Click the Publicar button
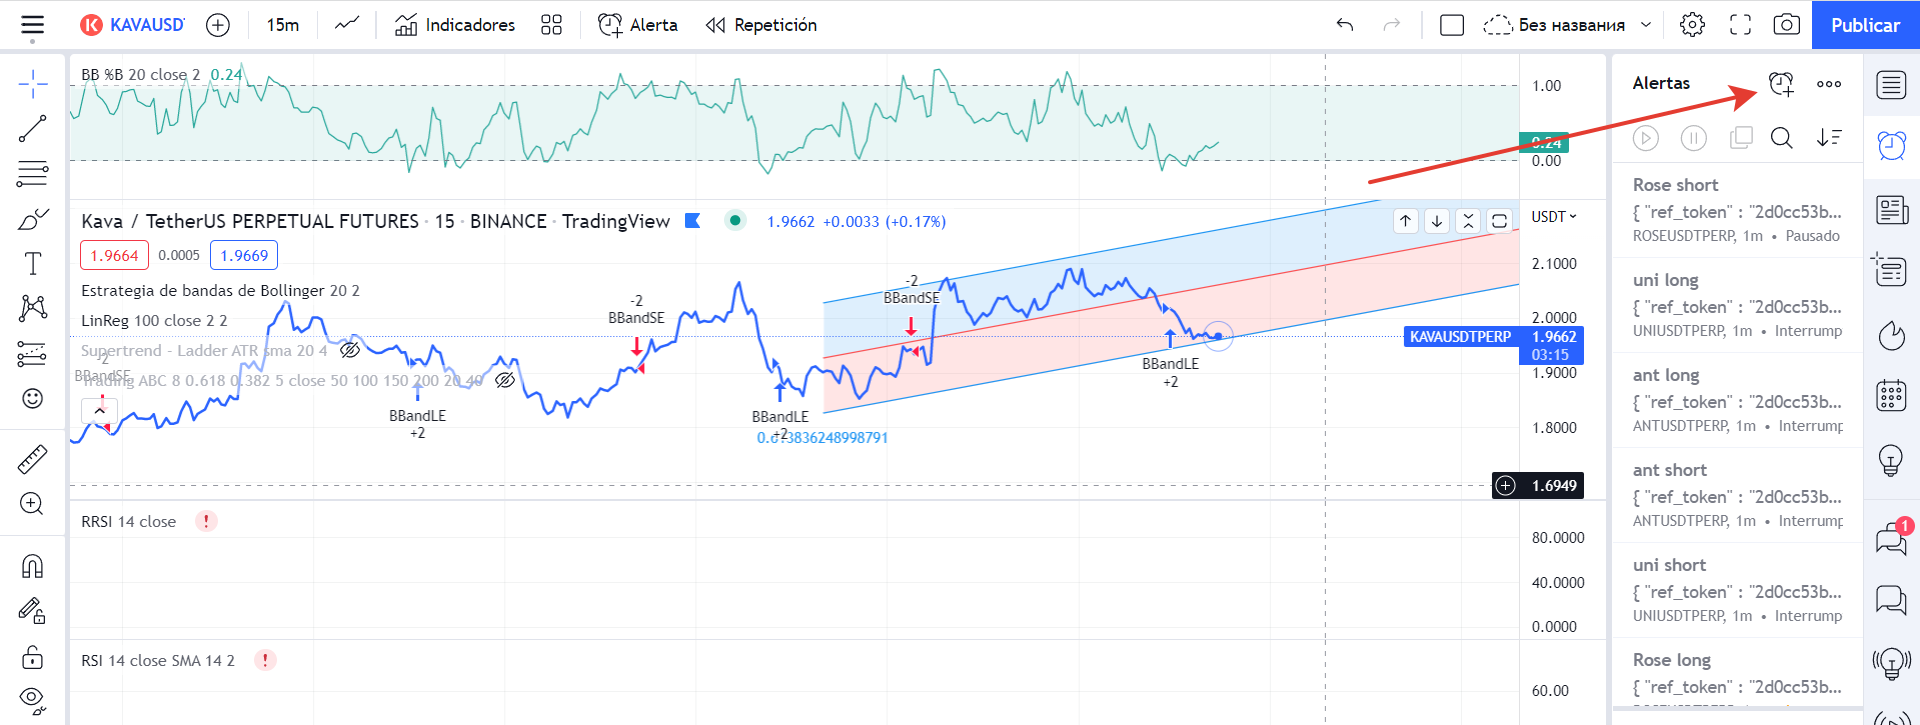Viewport: 1920px width, 725px height. 1866,25
